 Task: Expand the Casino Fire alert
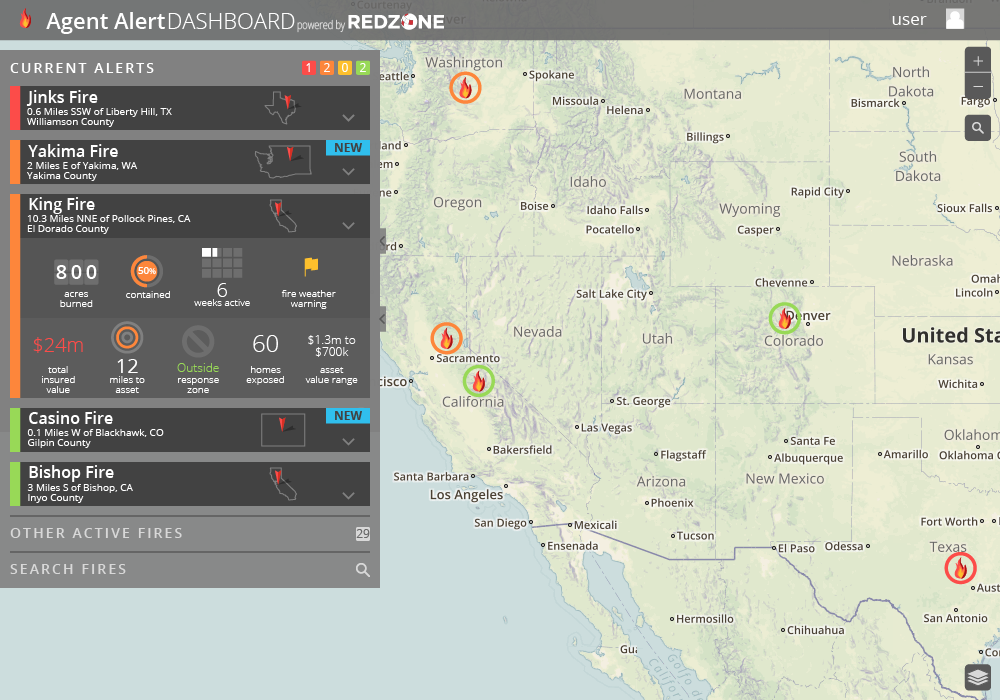point(348,441)
